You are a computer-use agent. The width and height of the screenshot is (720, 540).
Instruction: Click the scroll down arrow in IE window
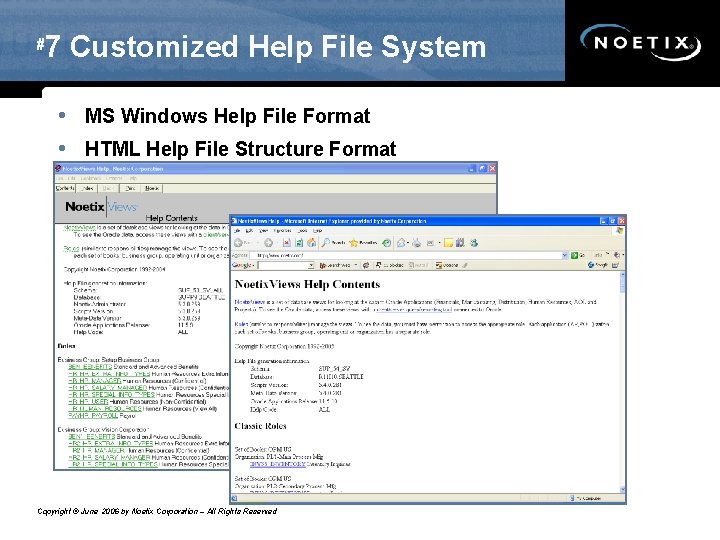click(x=623, y=489)
